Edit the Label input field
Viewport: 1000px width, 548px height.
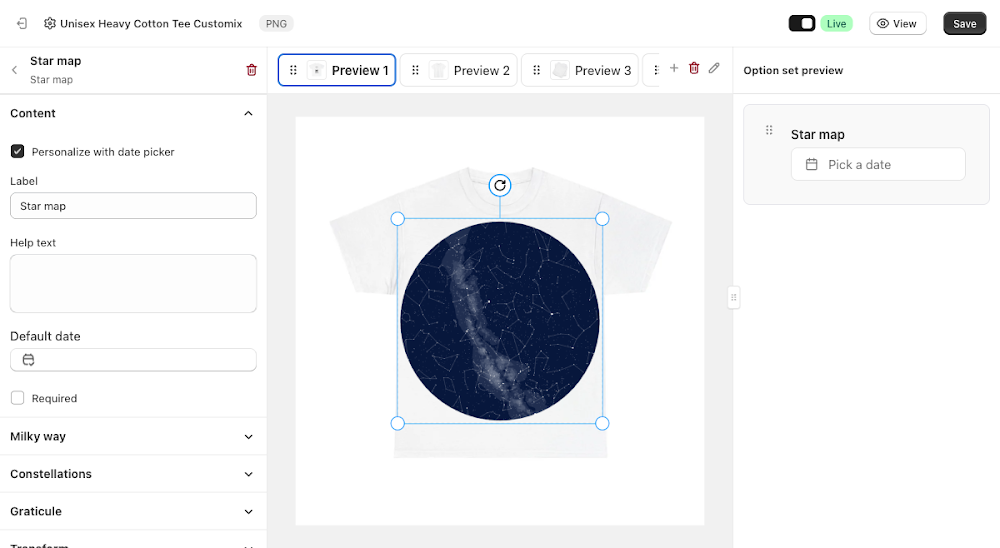133,206
